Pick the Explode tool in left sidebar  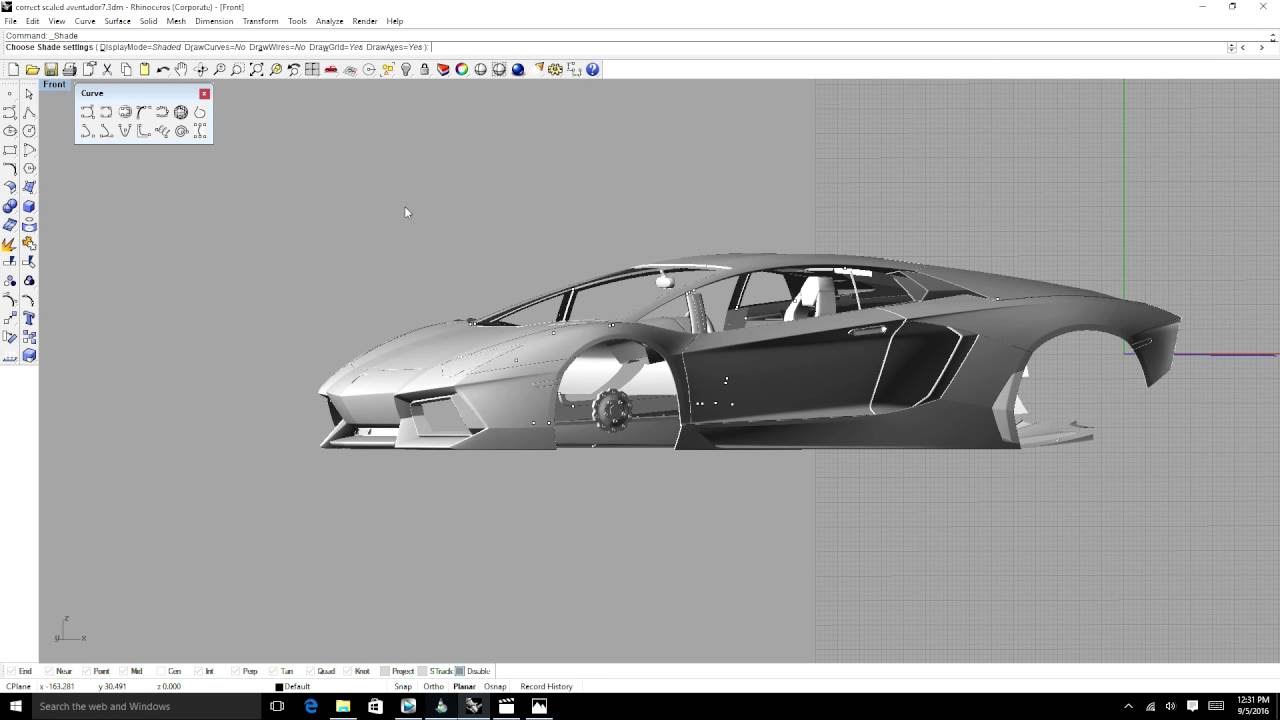(10, 244)
